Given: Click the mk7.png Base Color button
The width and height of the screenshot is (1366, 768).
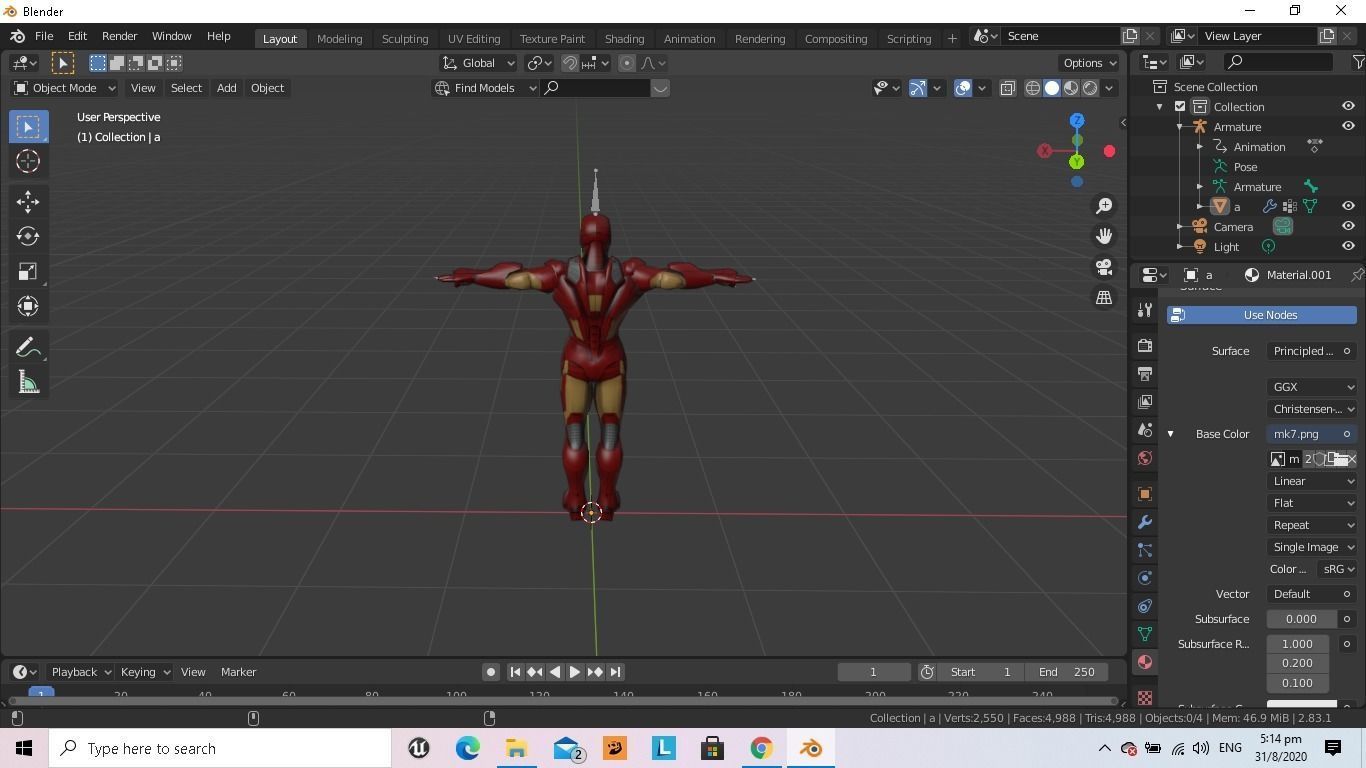Looking at the screenshot, I should pos(1312,434).
